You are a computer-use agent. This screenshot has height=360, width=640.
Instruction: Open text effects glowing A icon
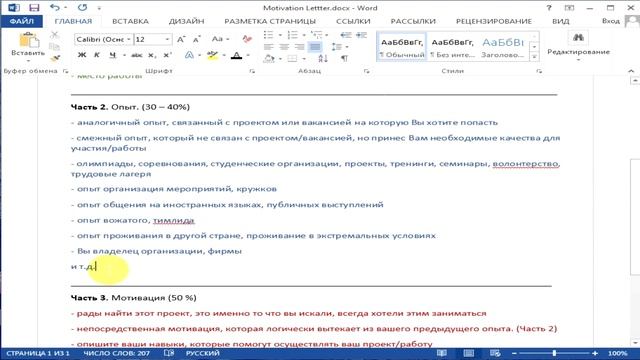pos(189,56)
